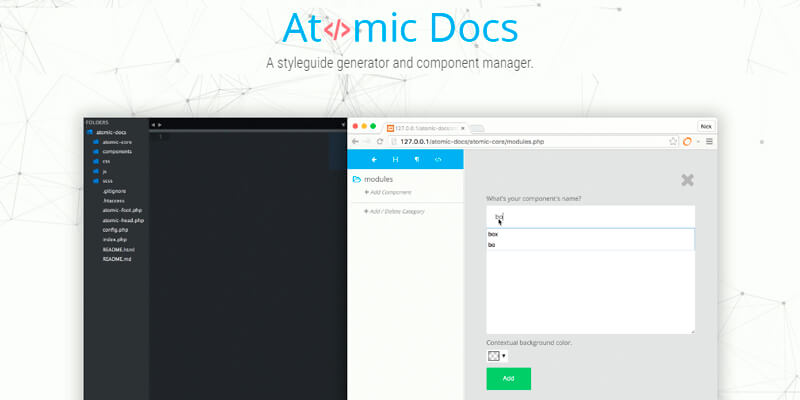Expand the js folder in editor sidebar
This screenshot has width=800, height=400.
pyautogui.click(x=100, y=171)
